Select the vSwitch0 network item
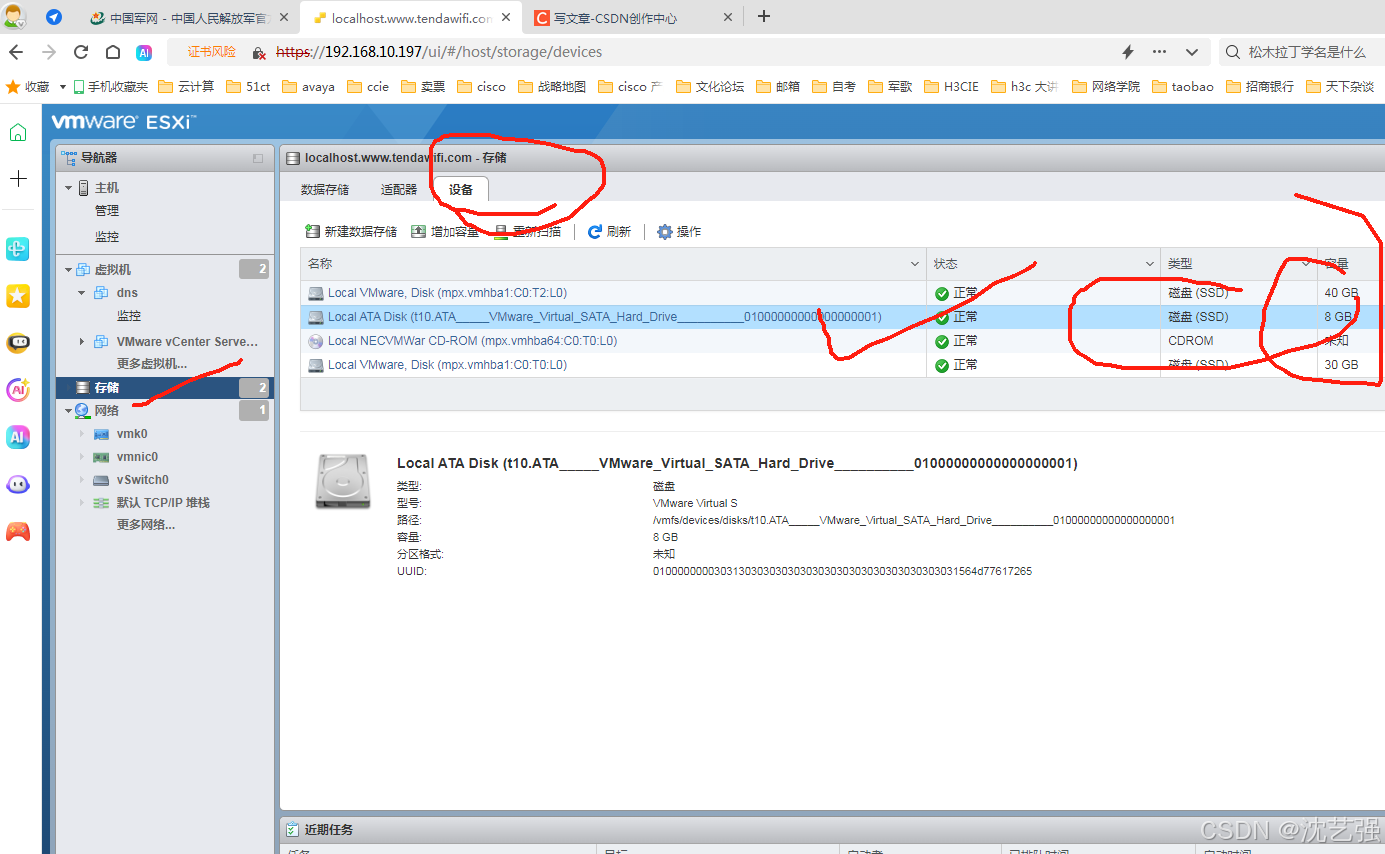 [x=142, y=480]
